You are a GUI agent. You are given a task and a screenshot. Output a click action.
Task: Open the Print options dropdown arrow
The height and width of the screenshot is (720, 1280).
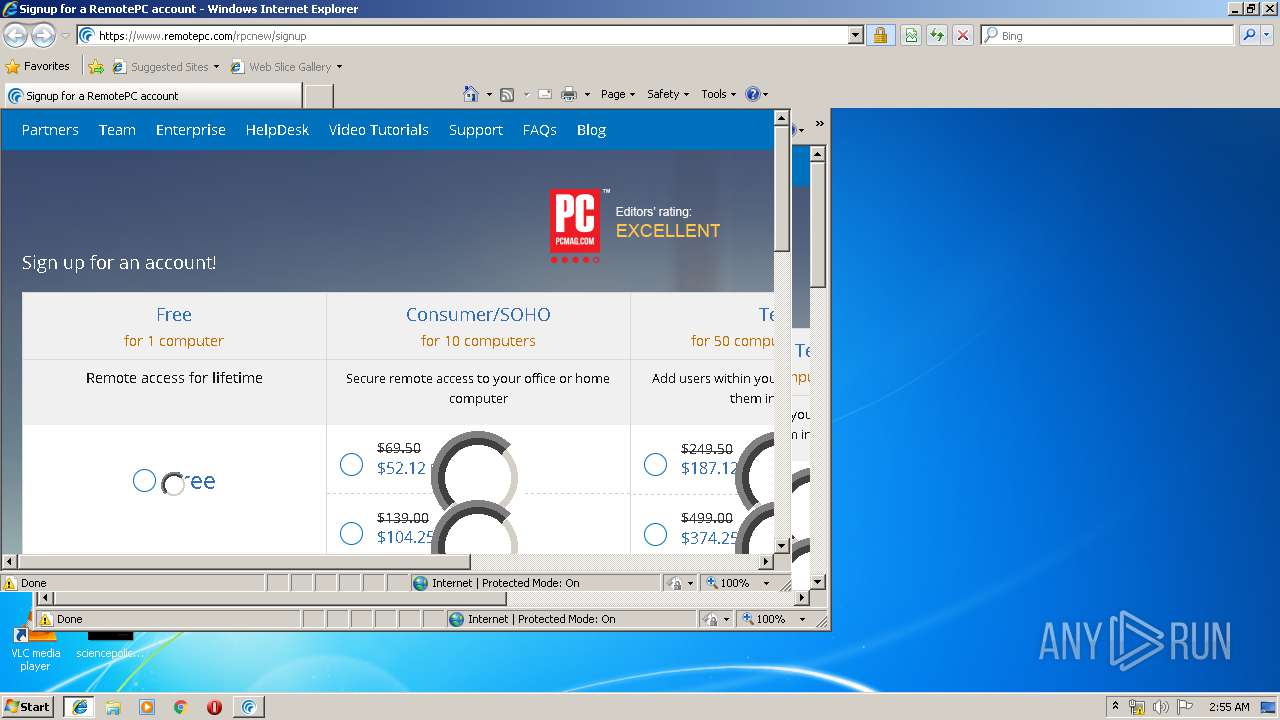click(587, 94)
